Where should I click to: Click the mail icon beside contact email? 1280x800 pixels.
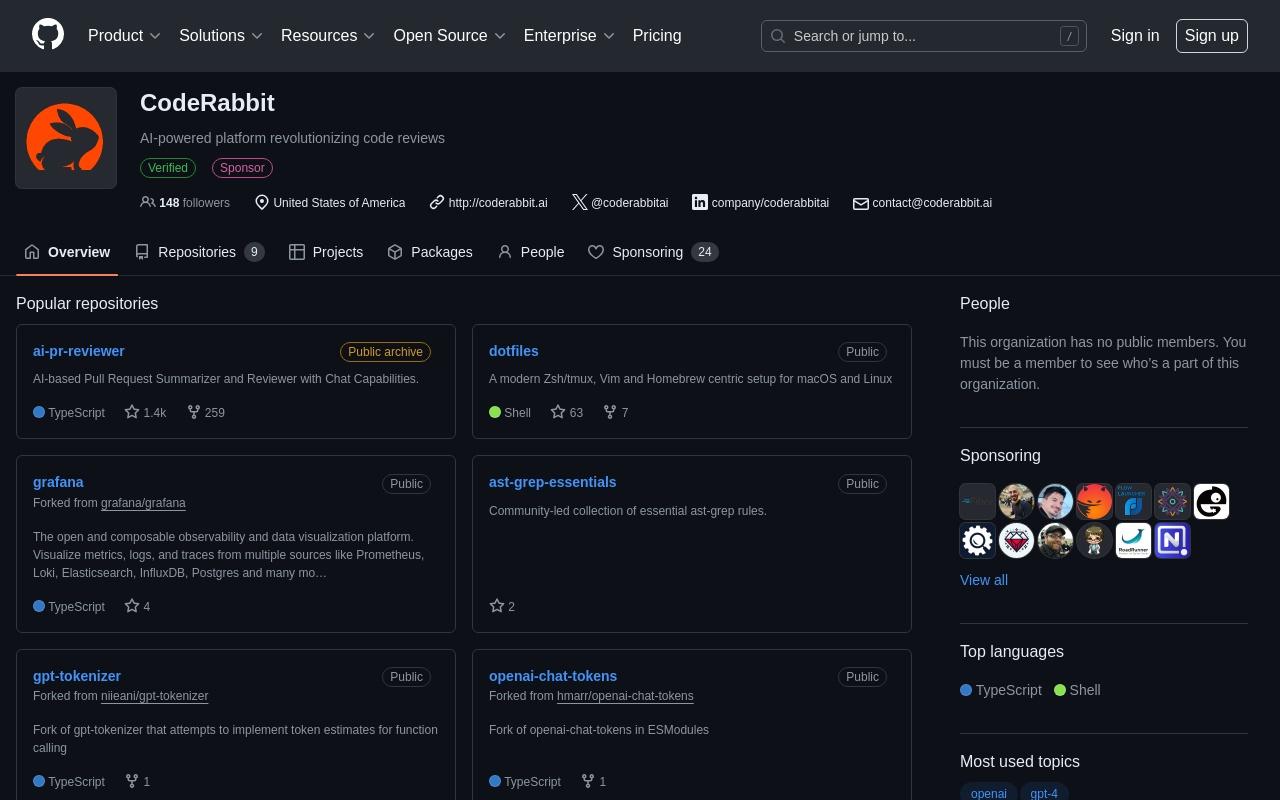click(x=860, y=203)
